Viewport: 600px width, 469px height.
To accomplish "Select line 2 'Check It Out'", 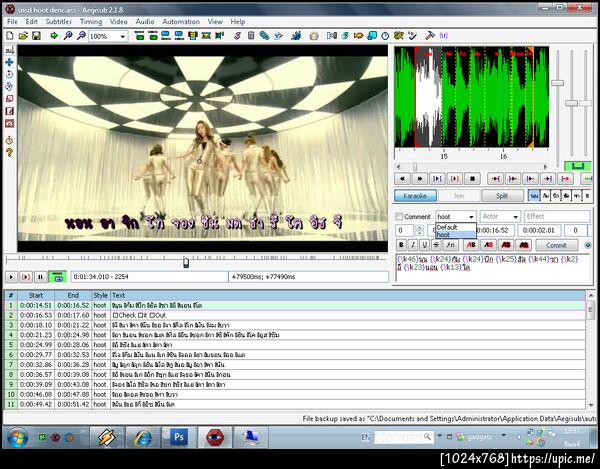I will [x=295, y=315].
